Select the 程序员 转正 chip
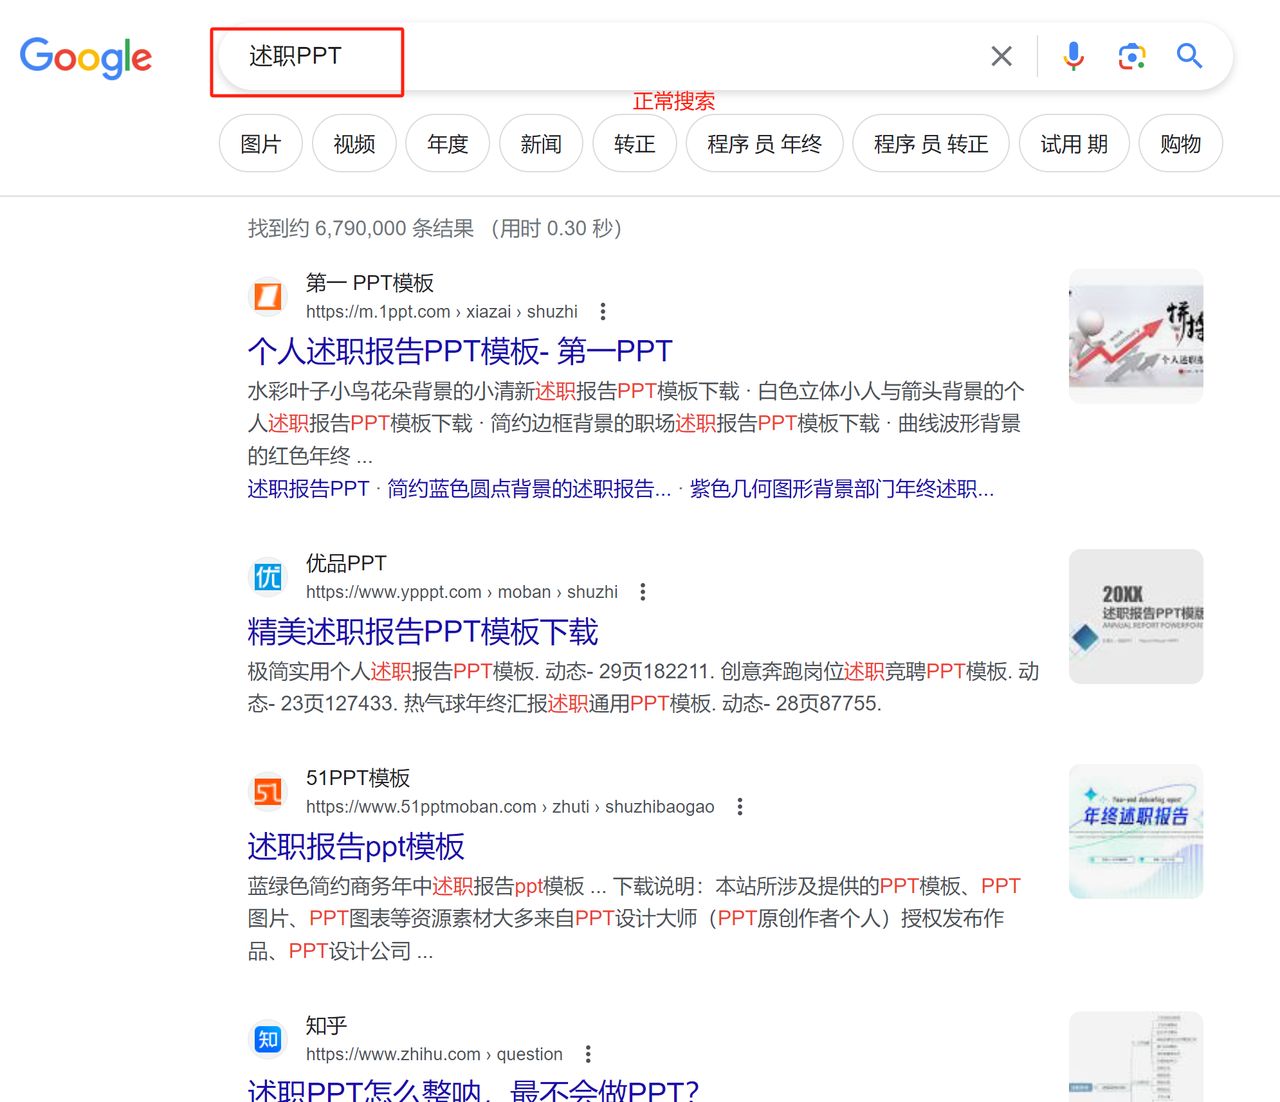 point(931,144)
